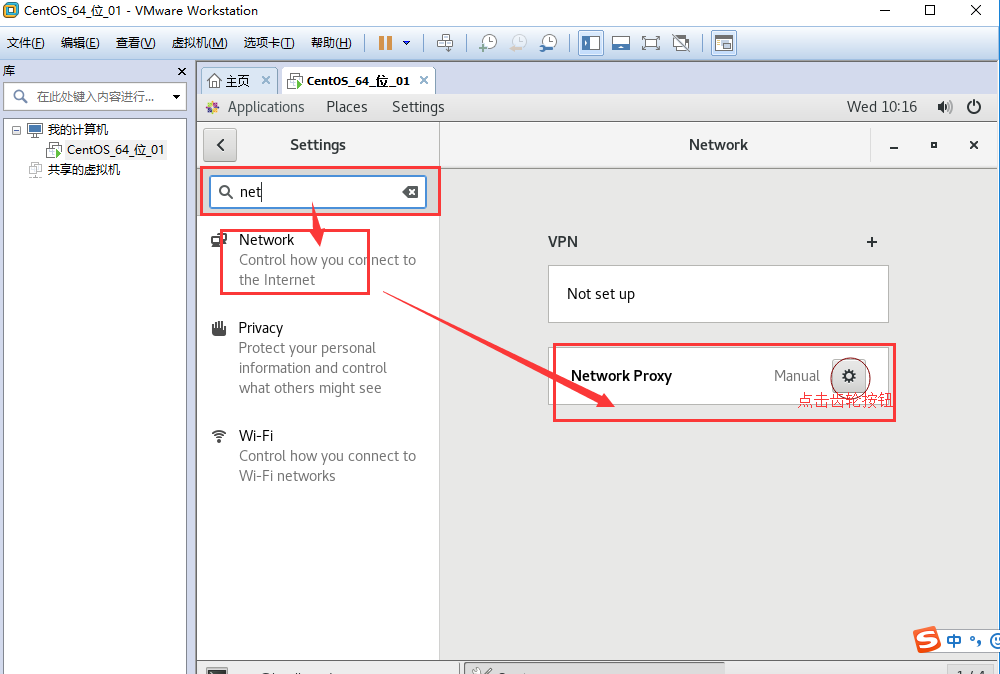This screenshot has height=674, width=1000.
Task: Open the 编辑(E) menu
Action: (x=80, y=43)
